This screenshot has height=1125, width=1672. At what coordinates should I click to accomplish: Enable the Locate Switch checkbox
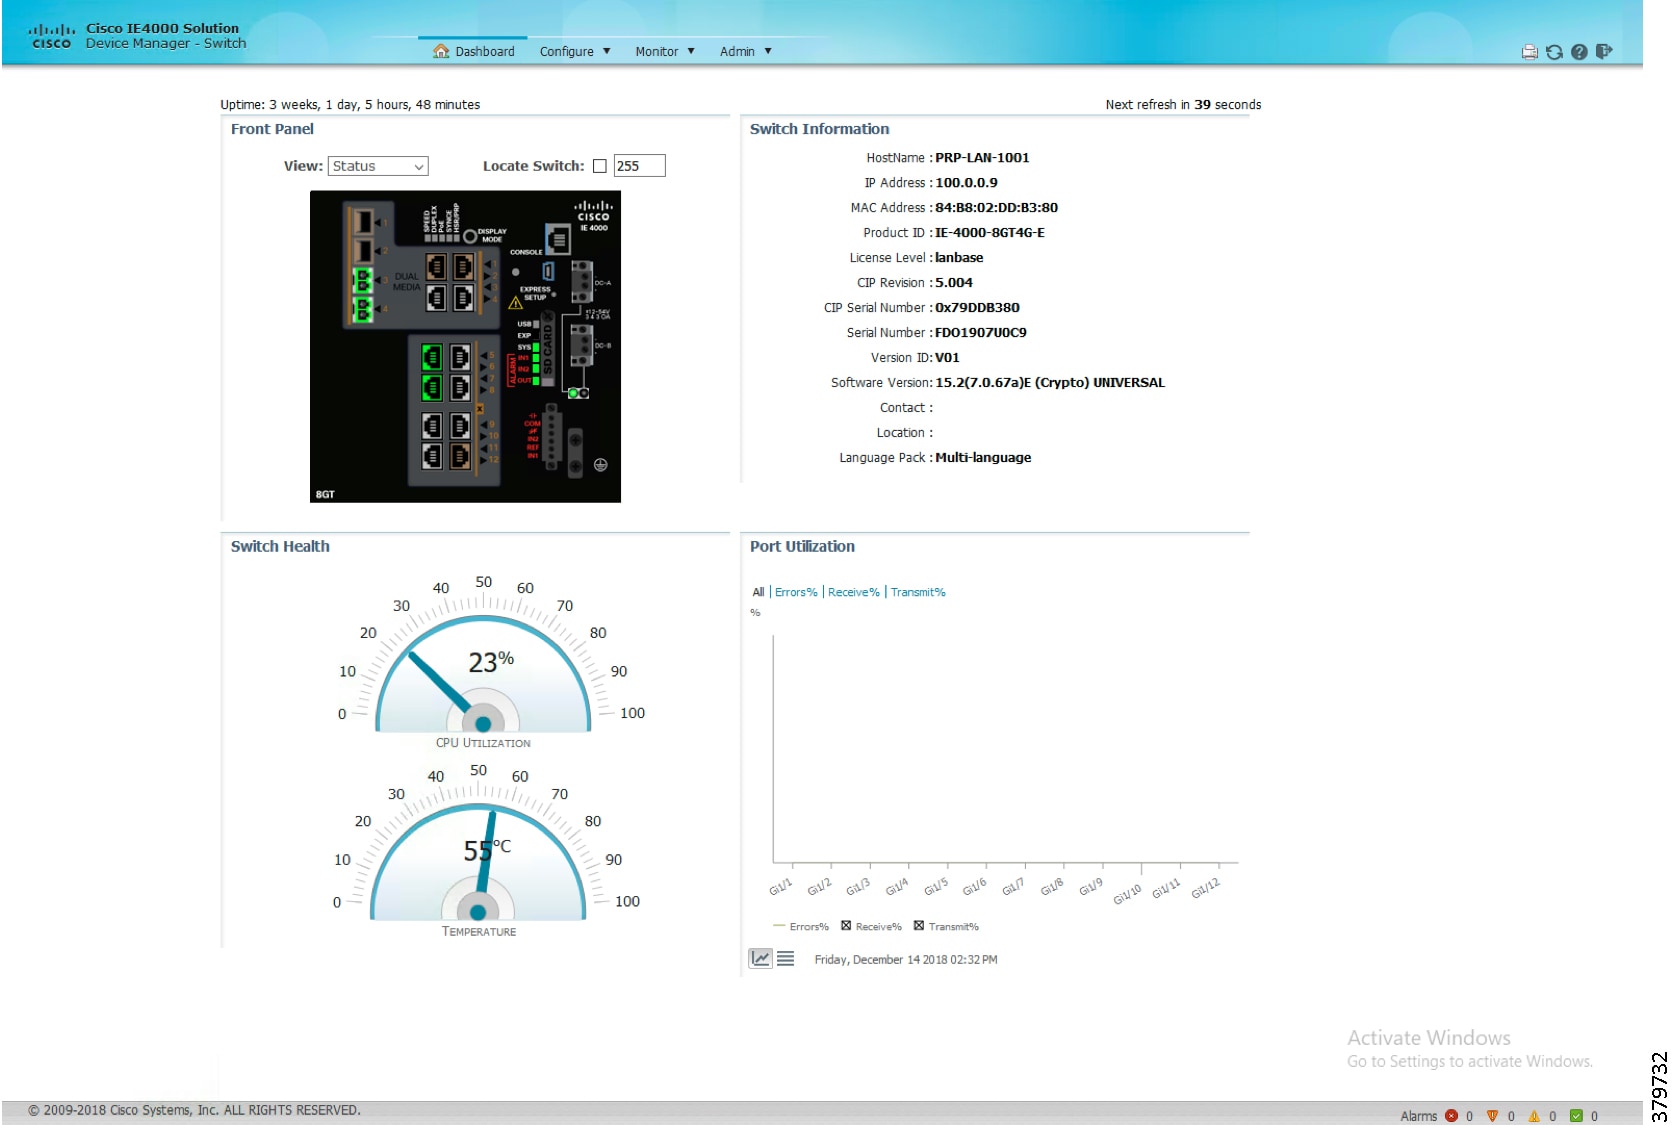[x=600, y=166]
